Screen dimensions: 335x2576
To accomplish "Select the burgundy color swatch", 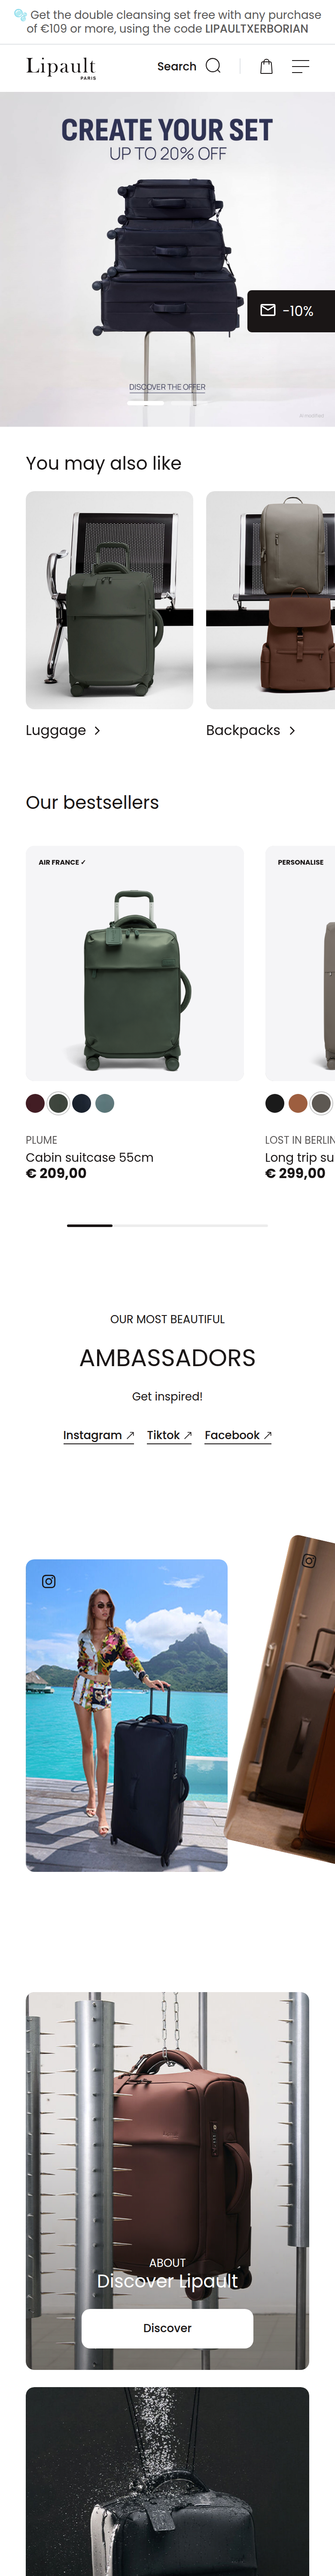I will point(35,1103).
